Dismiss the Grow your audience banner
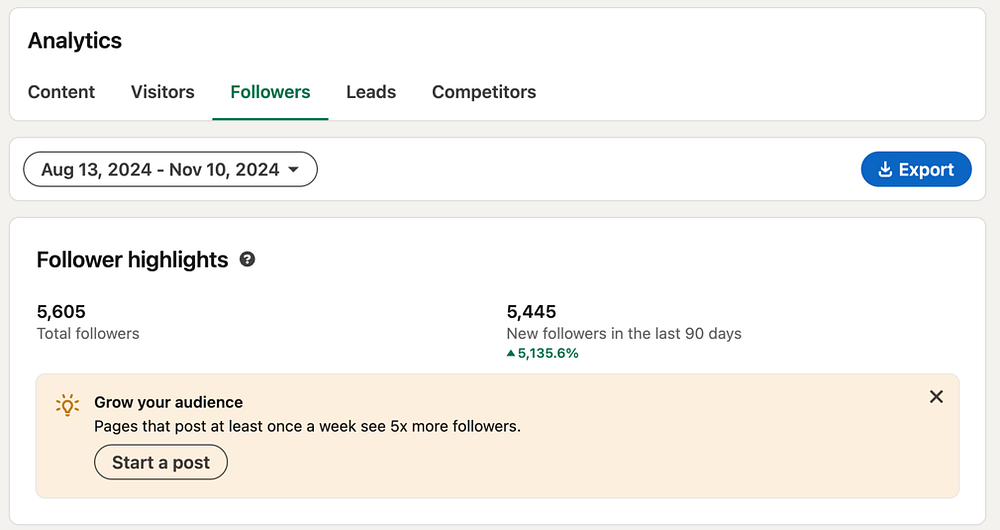 click(936, 397)
